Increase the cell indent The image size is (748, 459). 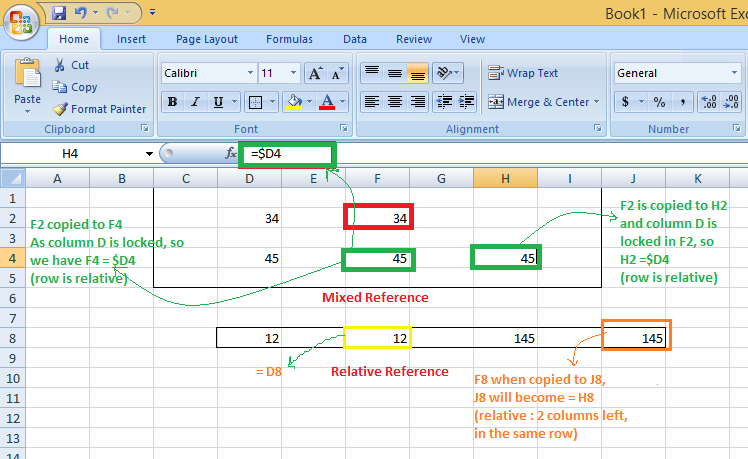[x=466, y=102]
